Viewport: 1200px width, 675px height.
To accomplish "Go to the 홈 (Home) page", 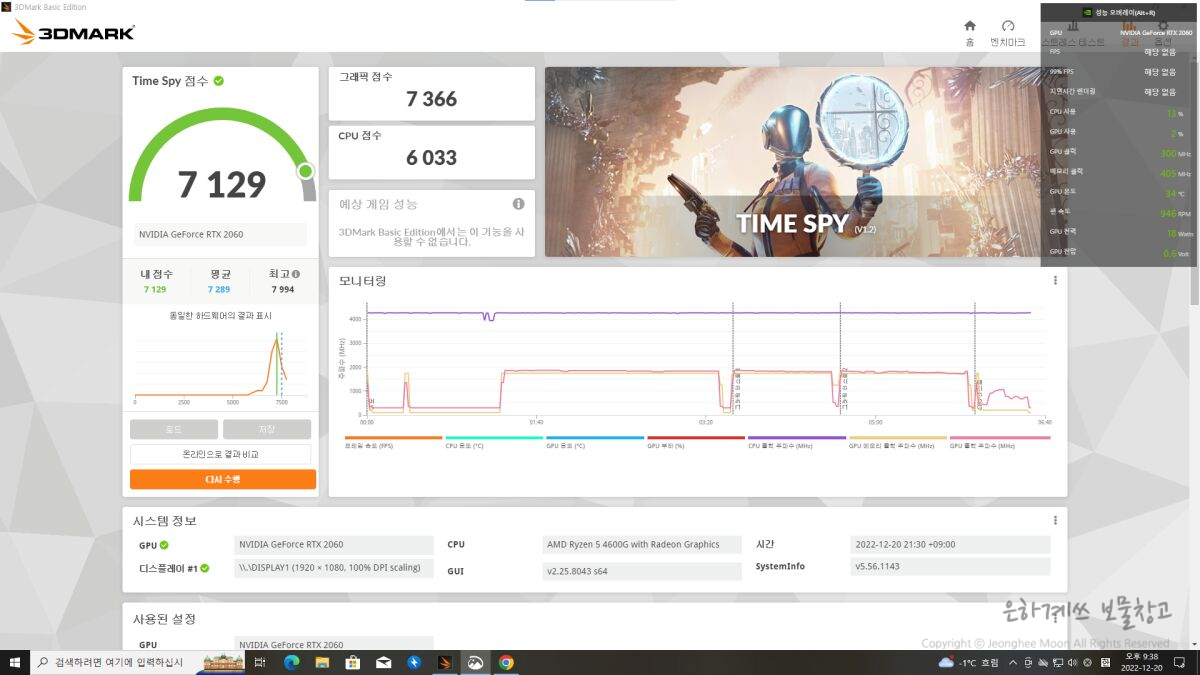I will point(969,32).
